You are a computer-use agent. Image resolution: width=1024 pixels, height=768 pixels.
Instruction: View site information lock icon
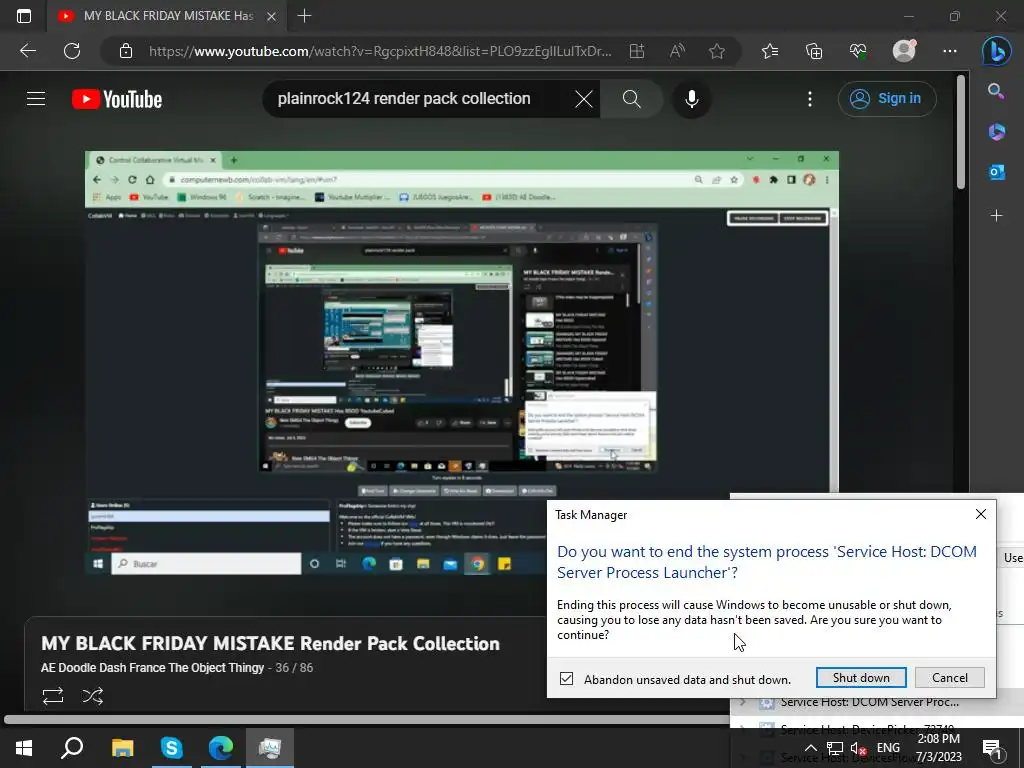pyautogui.click(x=126, y=51)
